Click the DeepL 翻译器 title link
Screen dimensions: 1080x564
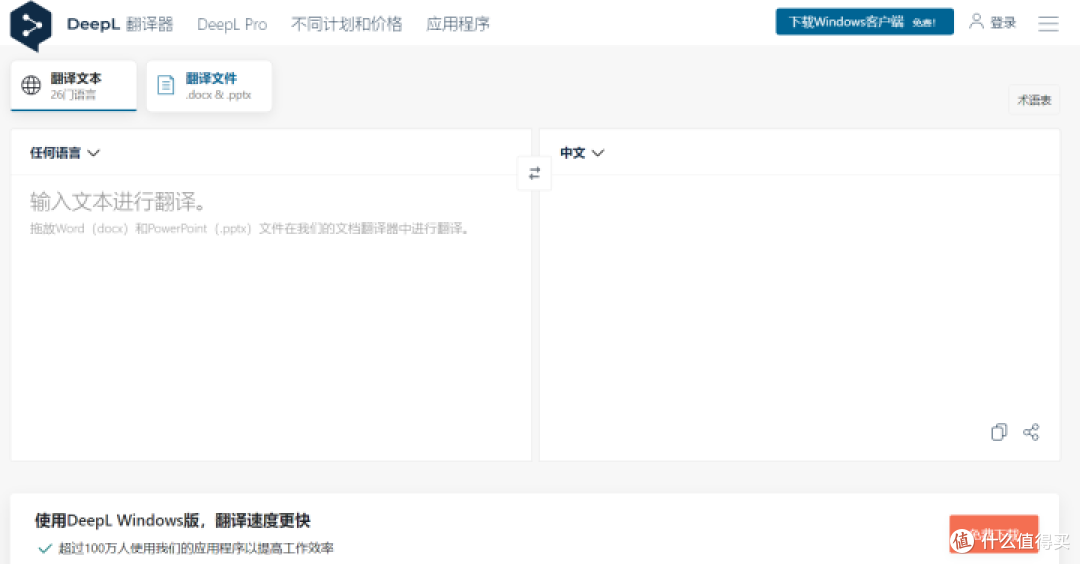point(120,24)
